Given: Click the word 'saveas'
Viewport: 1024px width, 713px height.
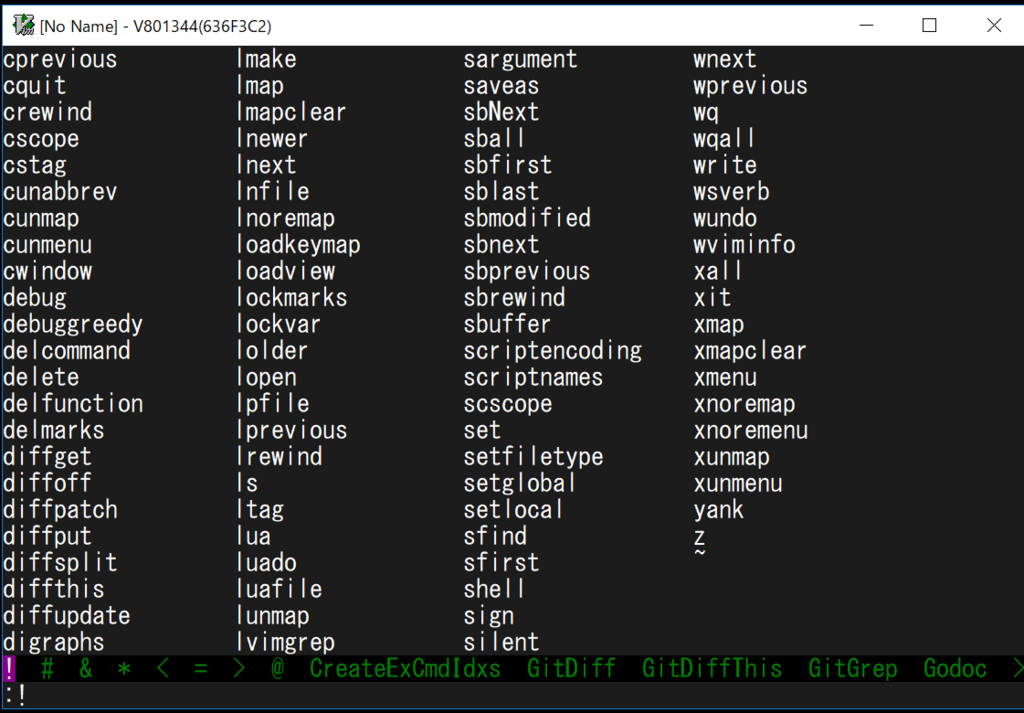Looking at the screenshot, I should [x=502, y=86].
